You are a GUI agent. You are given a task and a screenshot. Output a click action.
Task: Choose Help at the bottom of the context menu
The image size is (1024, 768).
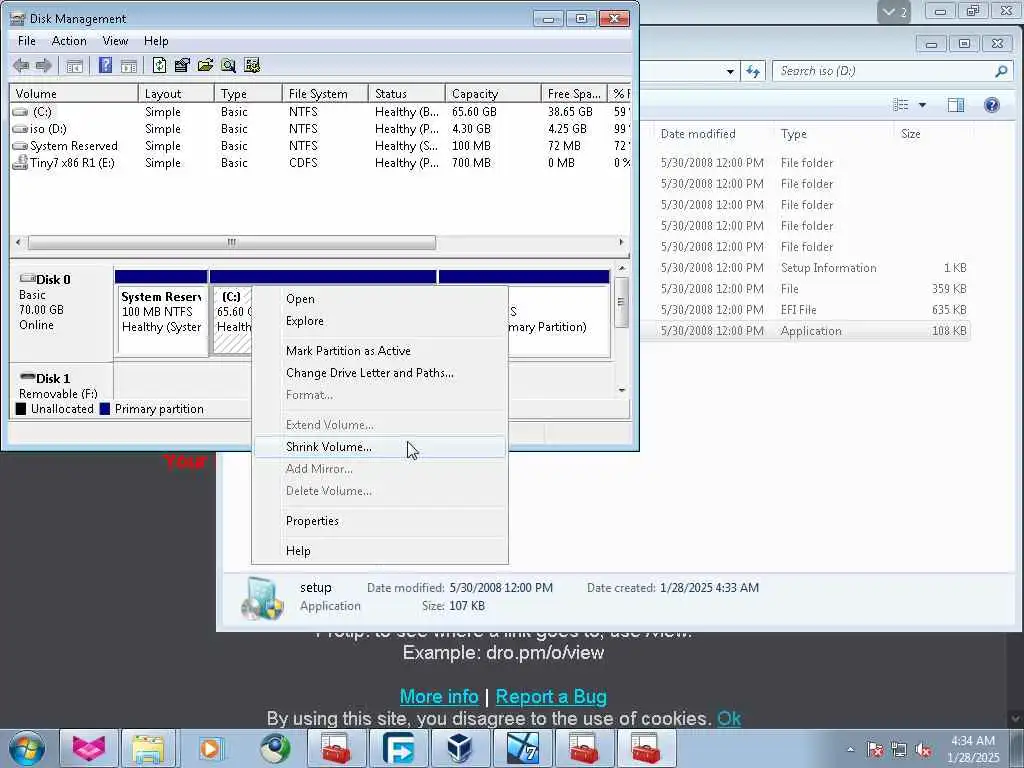(x=379, y=551)
